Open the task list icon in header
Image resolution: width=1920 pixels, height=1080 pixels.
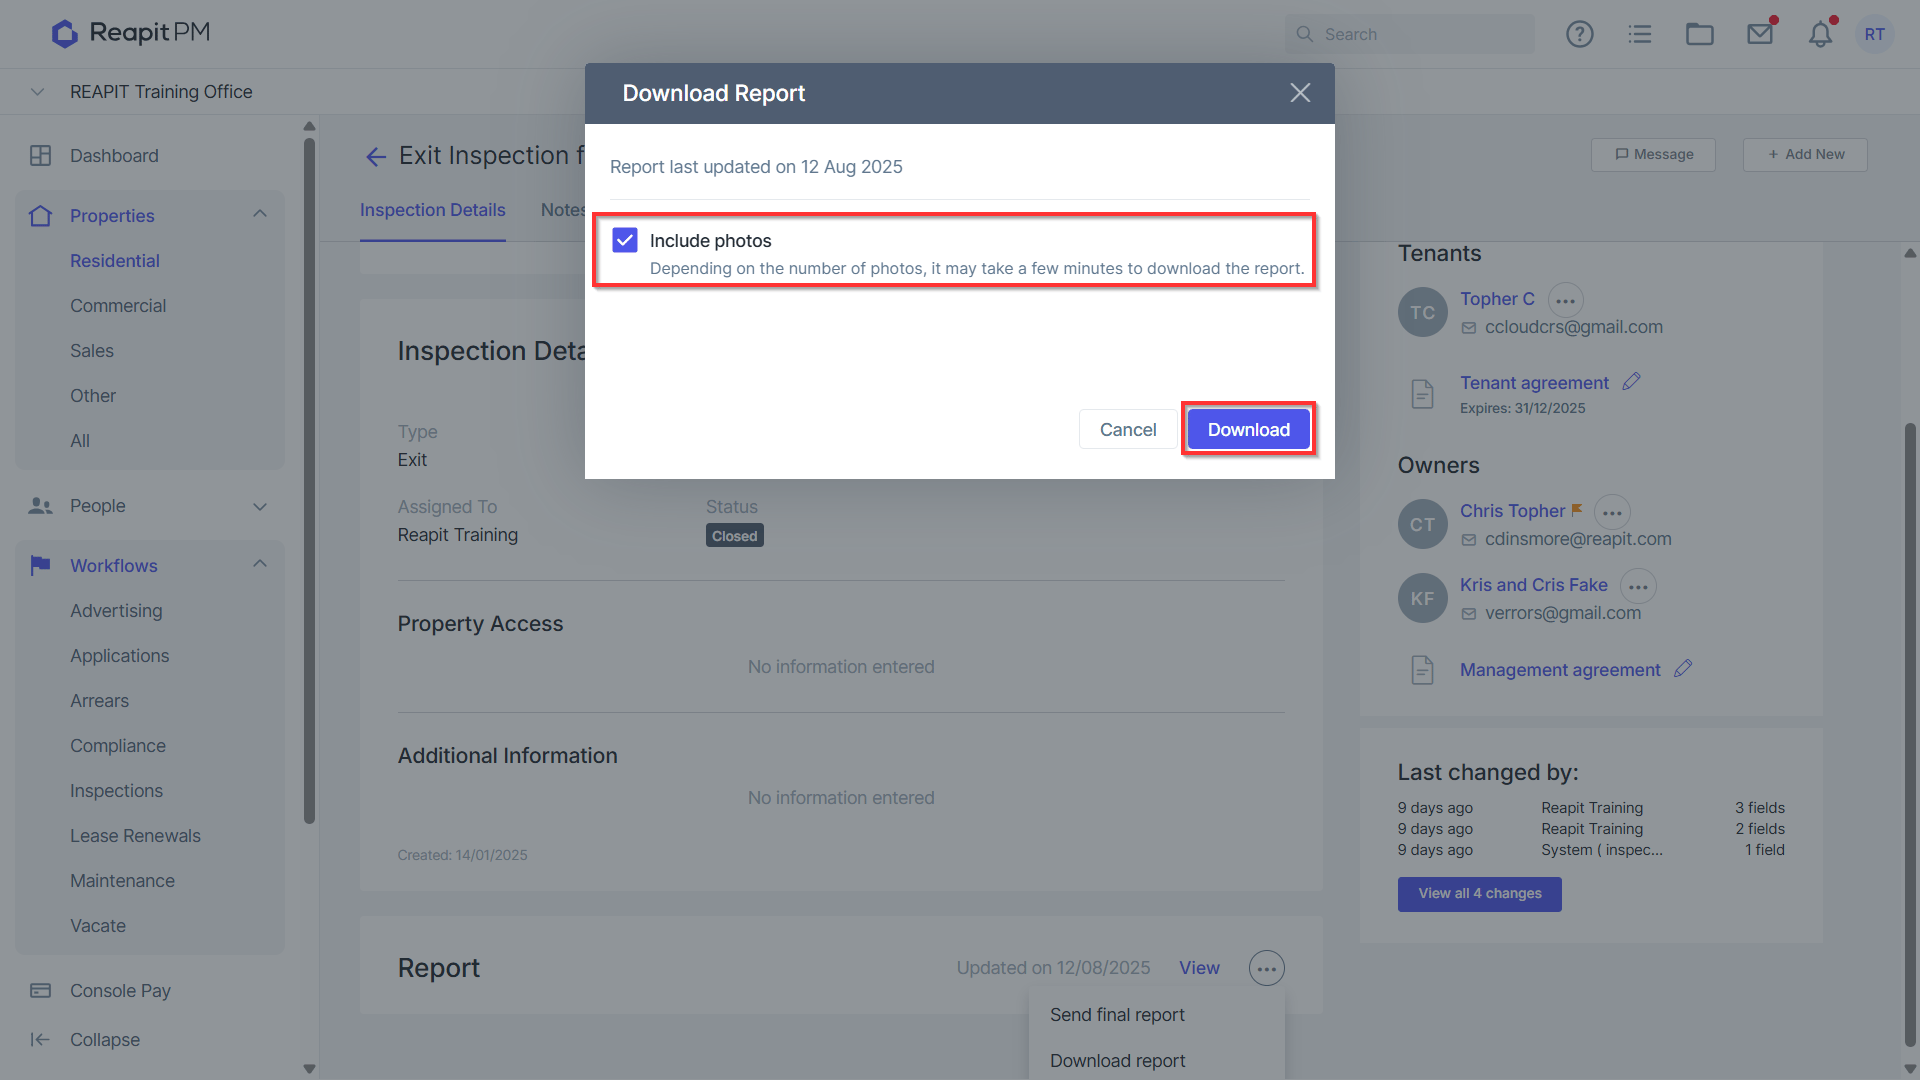[1639, 34]
